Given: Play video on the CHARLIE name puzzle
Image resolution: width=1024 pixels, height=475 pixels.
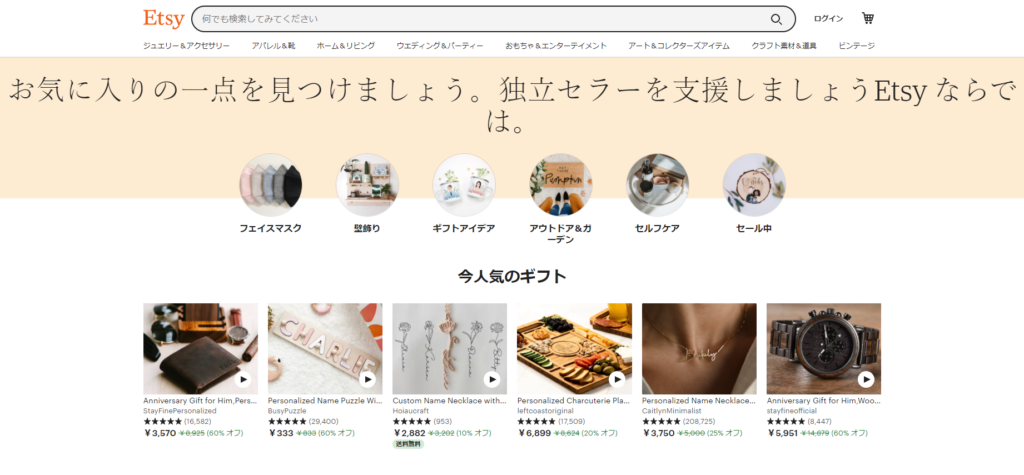Looking at the screenshot, I should [368, 380].
